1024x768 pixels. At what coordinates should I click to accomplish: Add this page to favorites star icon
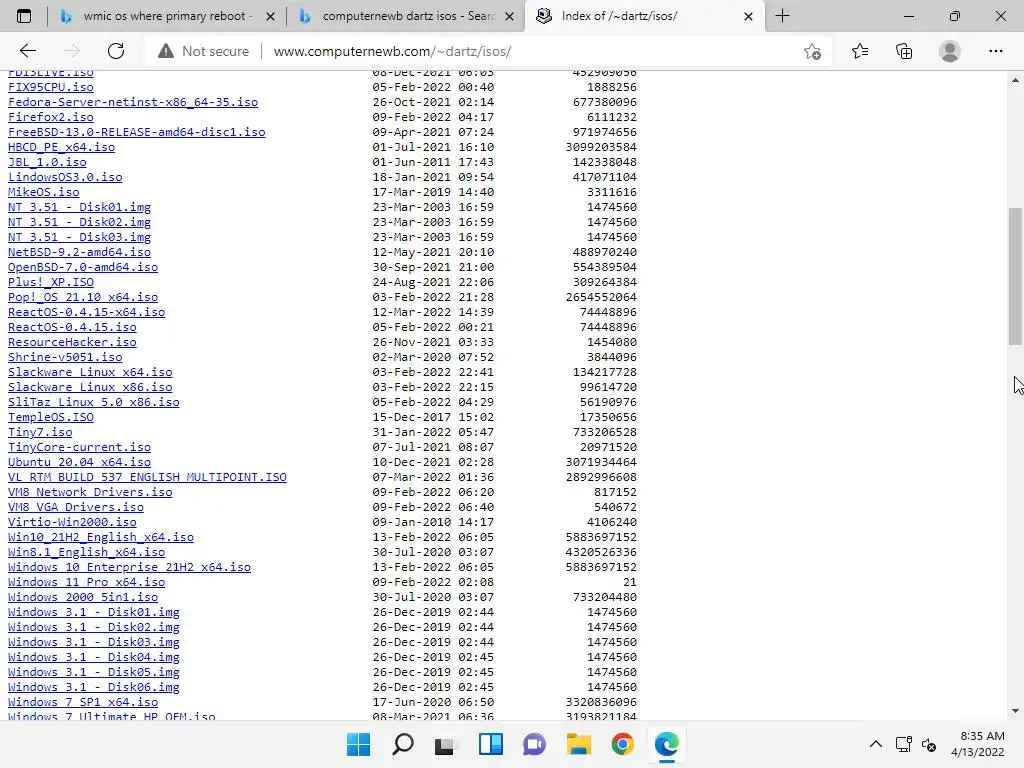tap(812, 51)
